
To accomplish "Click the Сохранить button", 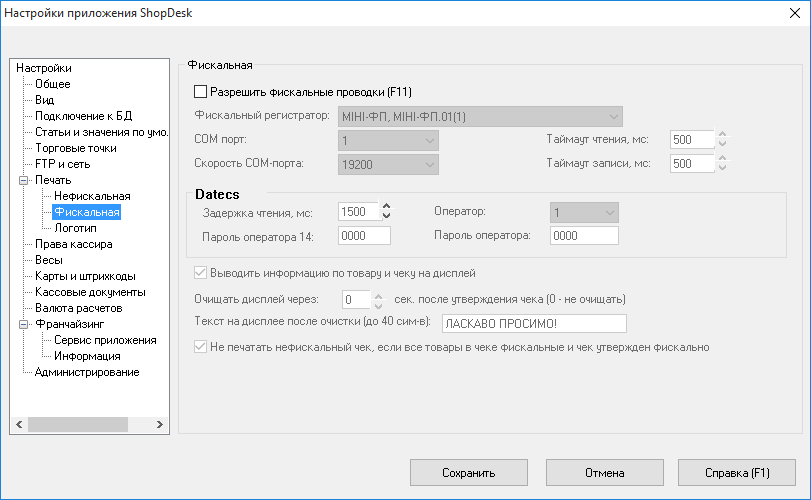I will pos(469,473).
